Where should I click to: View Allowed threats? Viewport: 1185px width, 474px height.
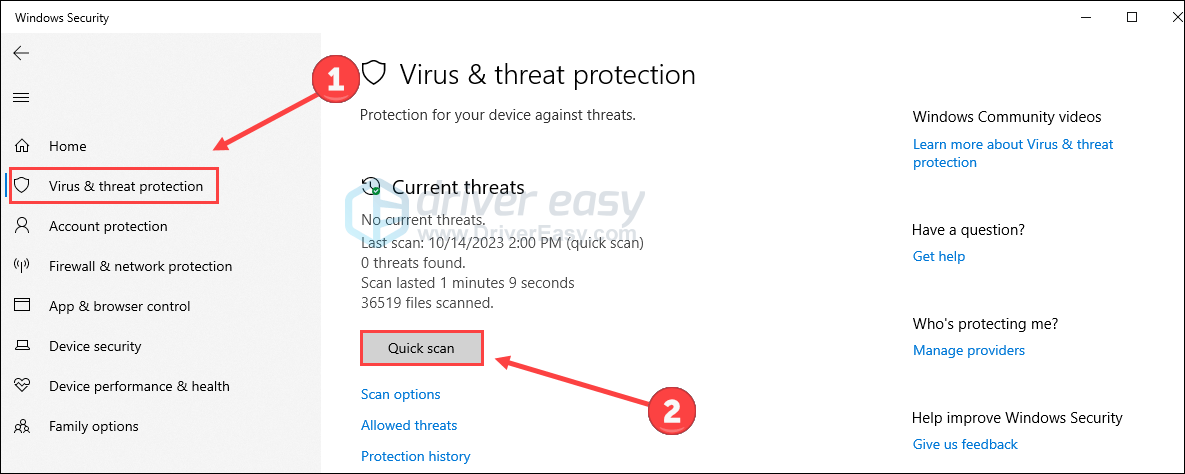[x=409, y=426]
